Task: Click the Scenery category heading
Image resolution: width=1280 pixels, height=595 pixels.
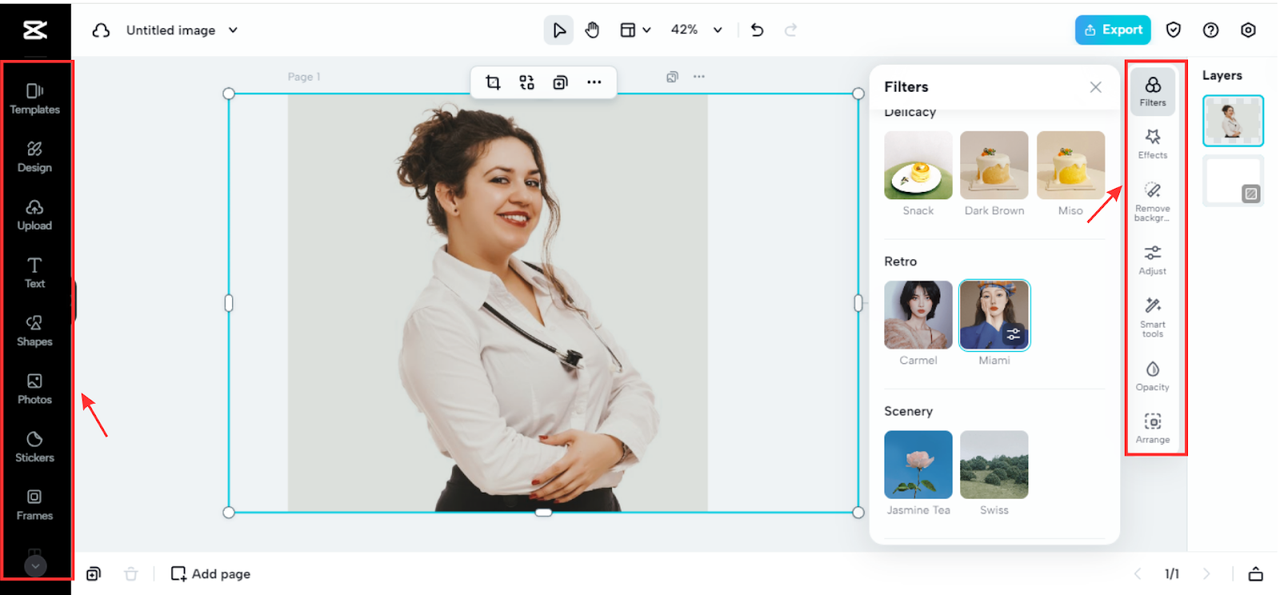Action: pyautogui.click(x=908, y=411)
